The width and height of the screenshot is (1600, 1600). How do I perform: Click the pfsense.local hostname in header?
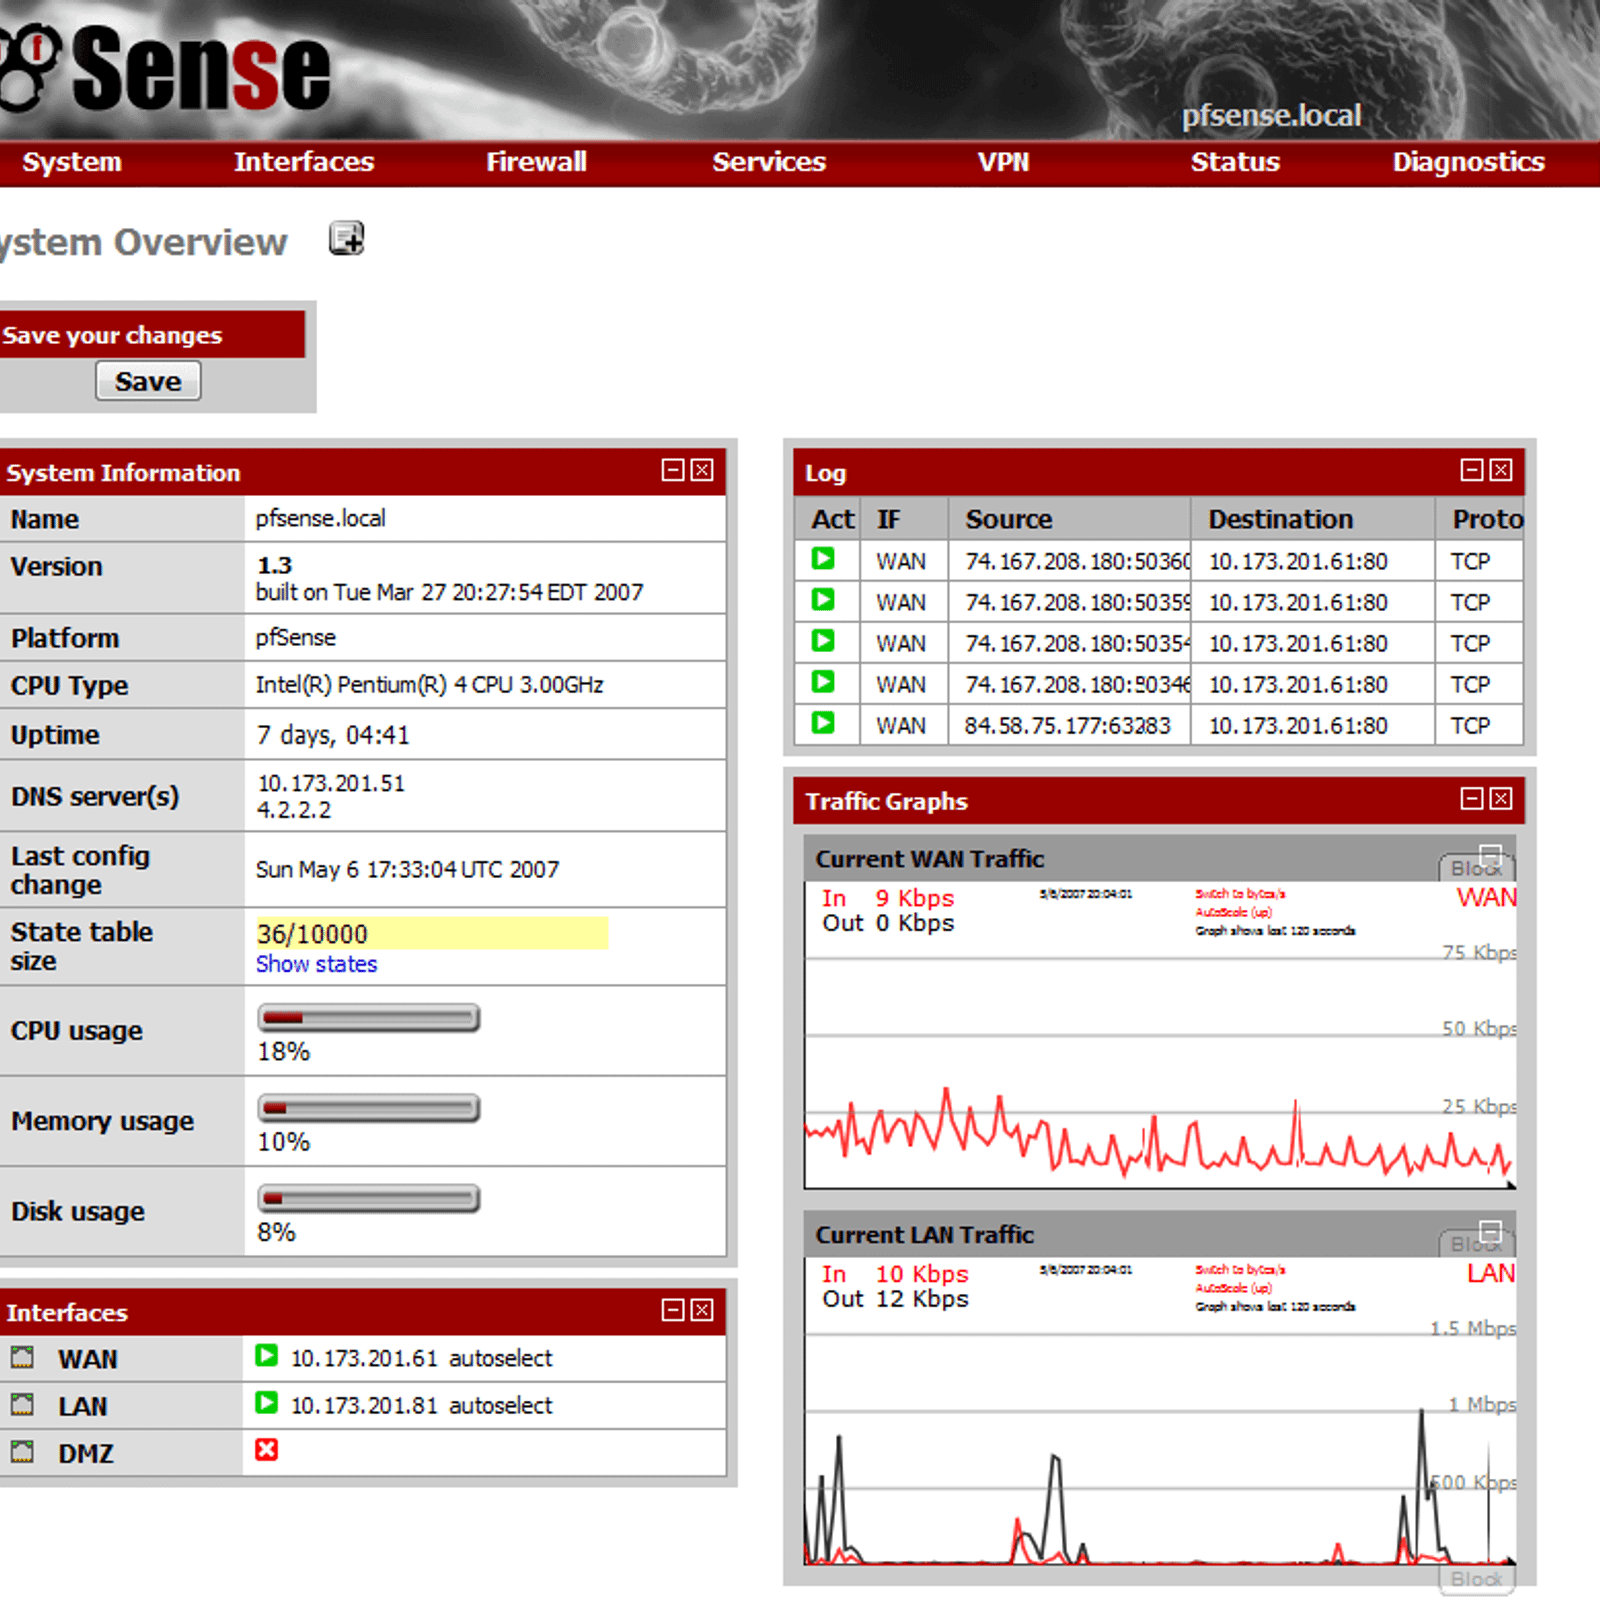tap(1271, 116)
